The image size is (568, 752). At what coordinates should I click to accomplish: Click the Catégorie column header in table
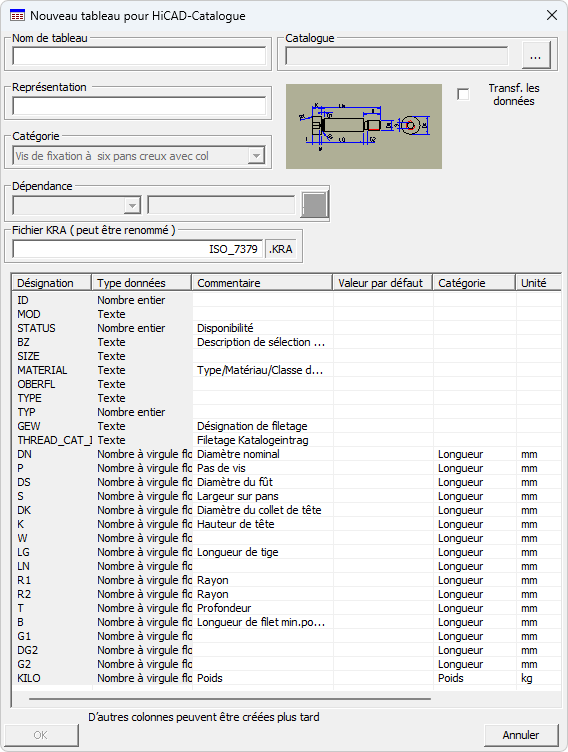[x=474, y=283]
